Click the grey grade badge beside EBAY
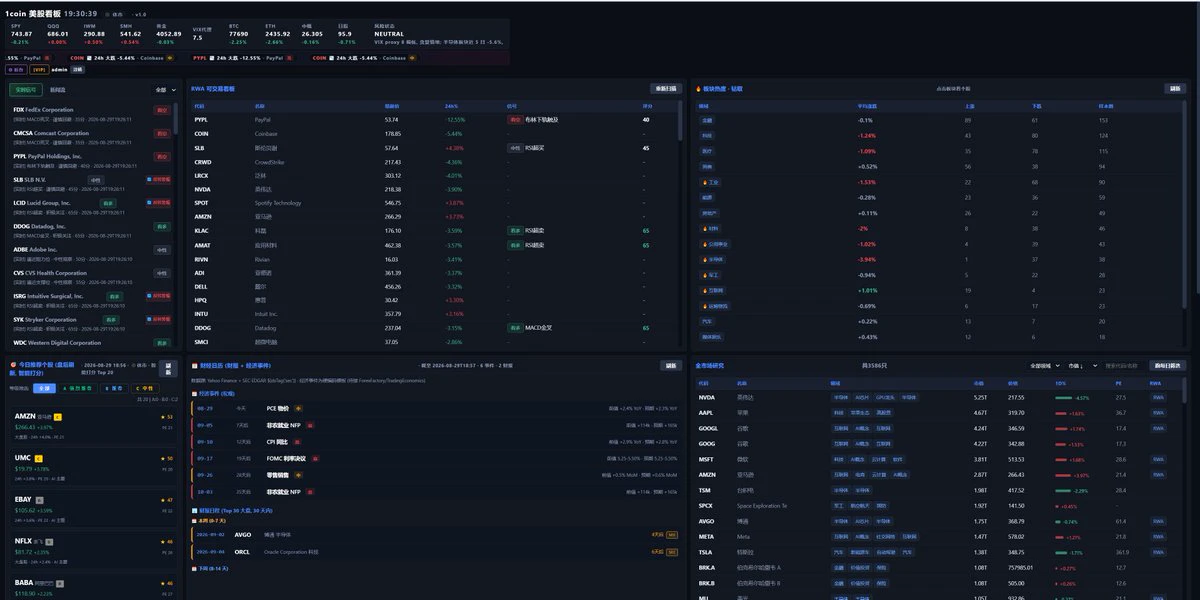Viewport: 1200px width, 600px height. click(x=40, y=499)
